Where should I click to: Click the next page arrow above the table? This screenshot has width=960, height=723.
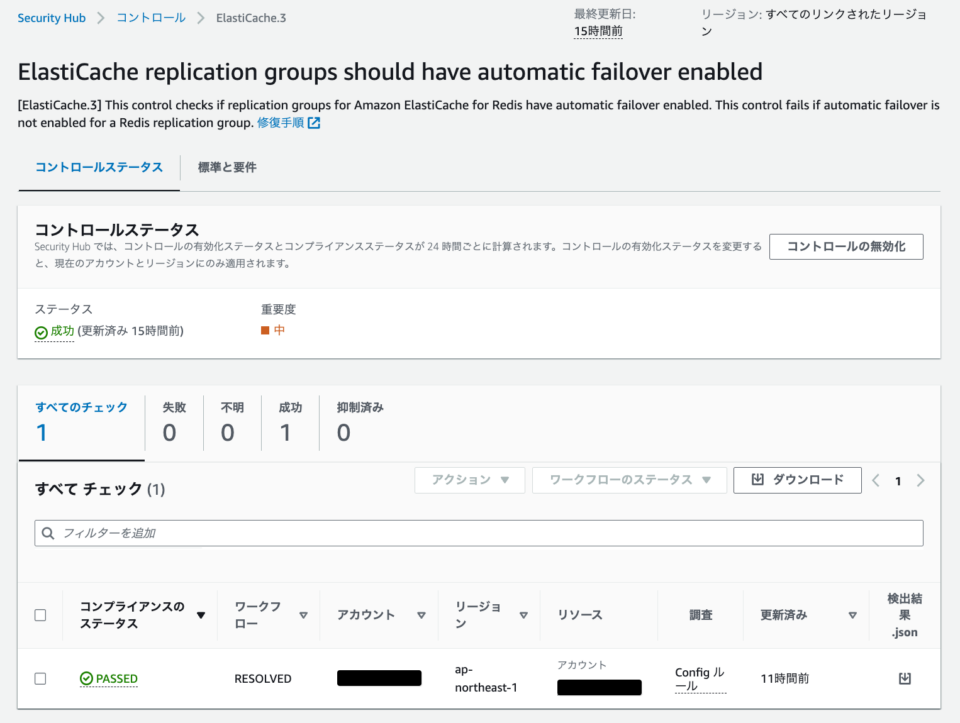[x=921, y=480]
